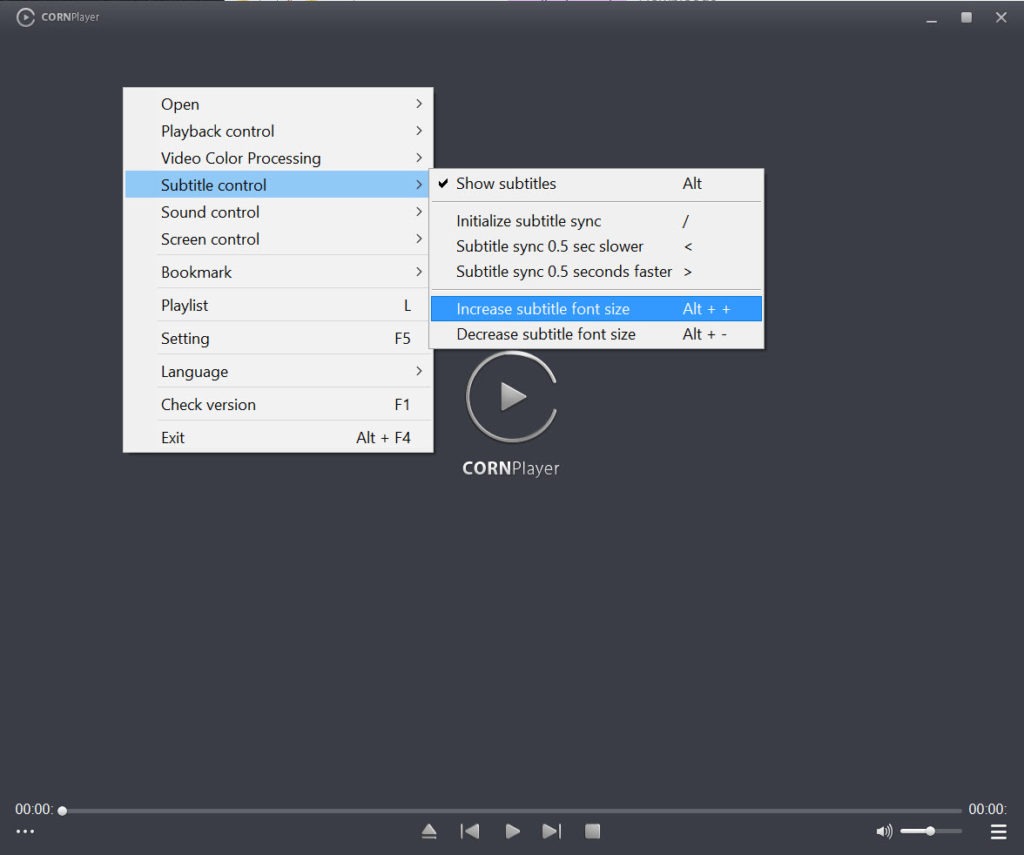Click the playback seek bar
The width and height of the screenshot is (1024, 855).
511,811
